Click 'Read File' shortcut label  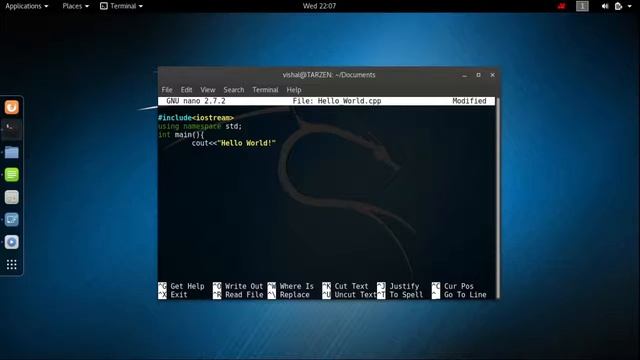244,295
